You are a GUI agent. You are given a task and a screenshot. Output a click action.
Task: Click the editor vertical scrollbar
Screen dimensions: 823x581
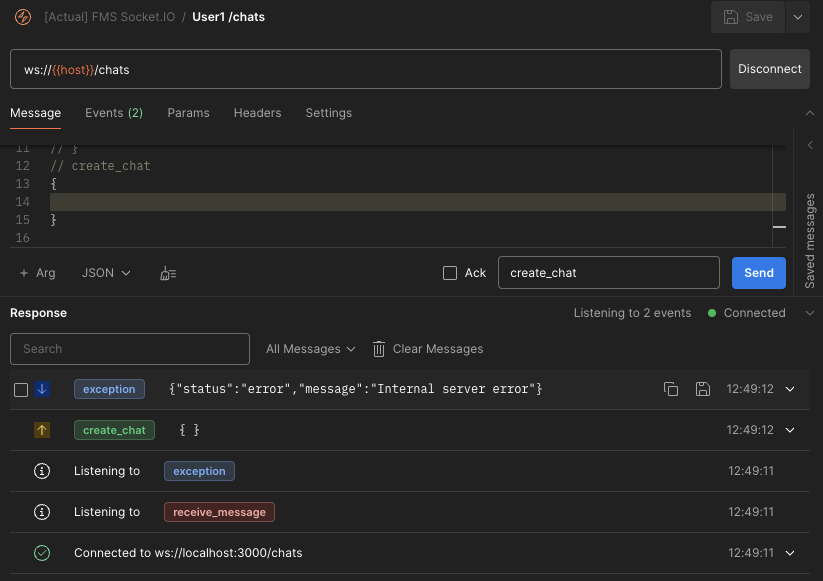779,196
